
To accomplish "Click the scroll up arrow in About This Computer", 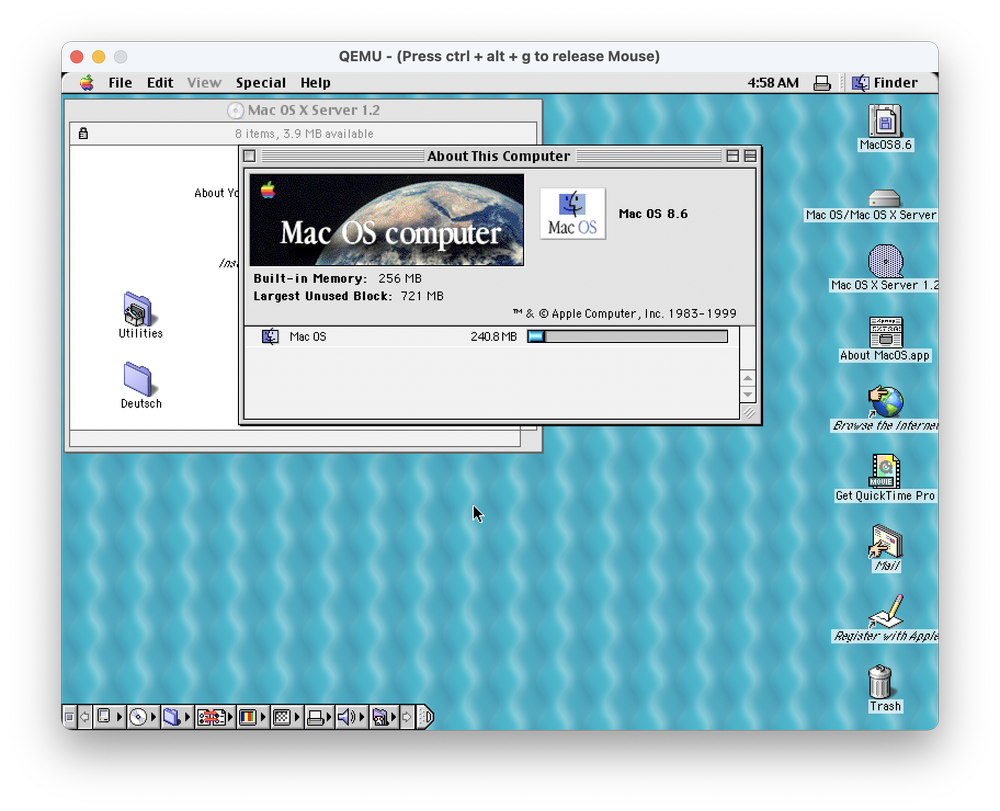I will [x=748, y=378].
